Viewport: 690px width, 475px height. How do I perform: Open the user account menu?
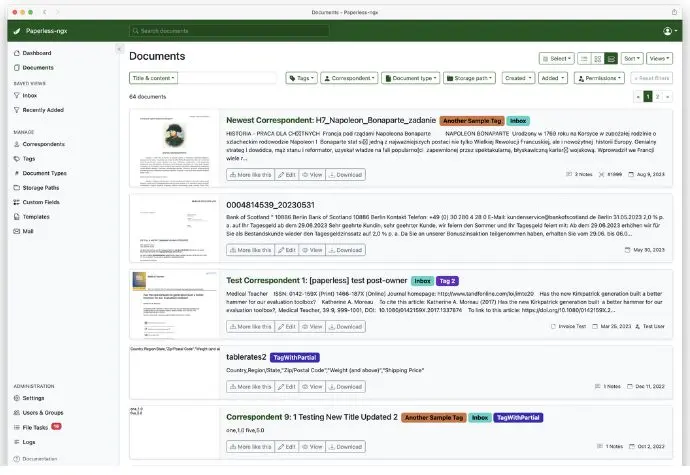point(670,31)
